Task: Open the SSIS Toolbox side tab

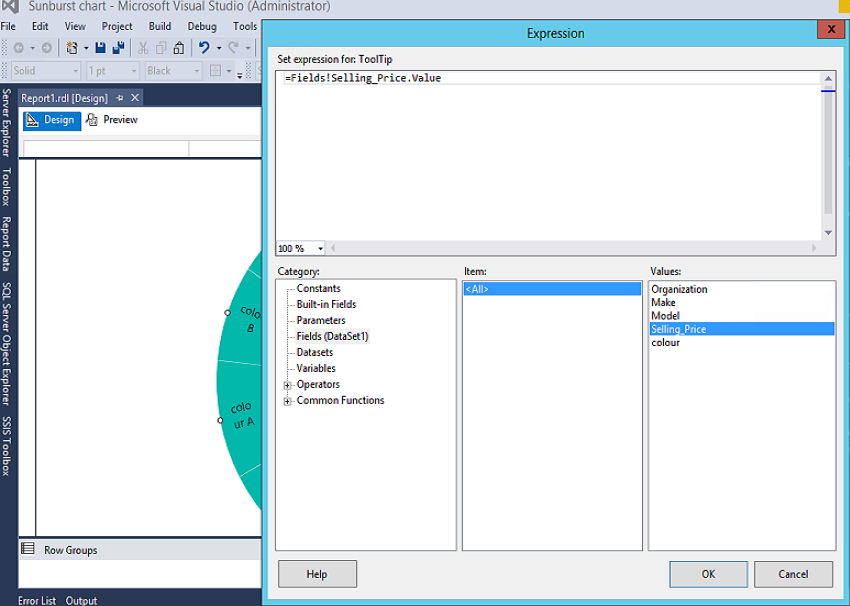Action: [6, 446]
